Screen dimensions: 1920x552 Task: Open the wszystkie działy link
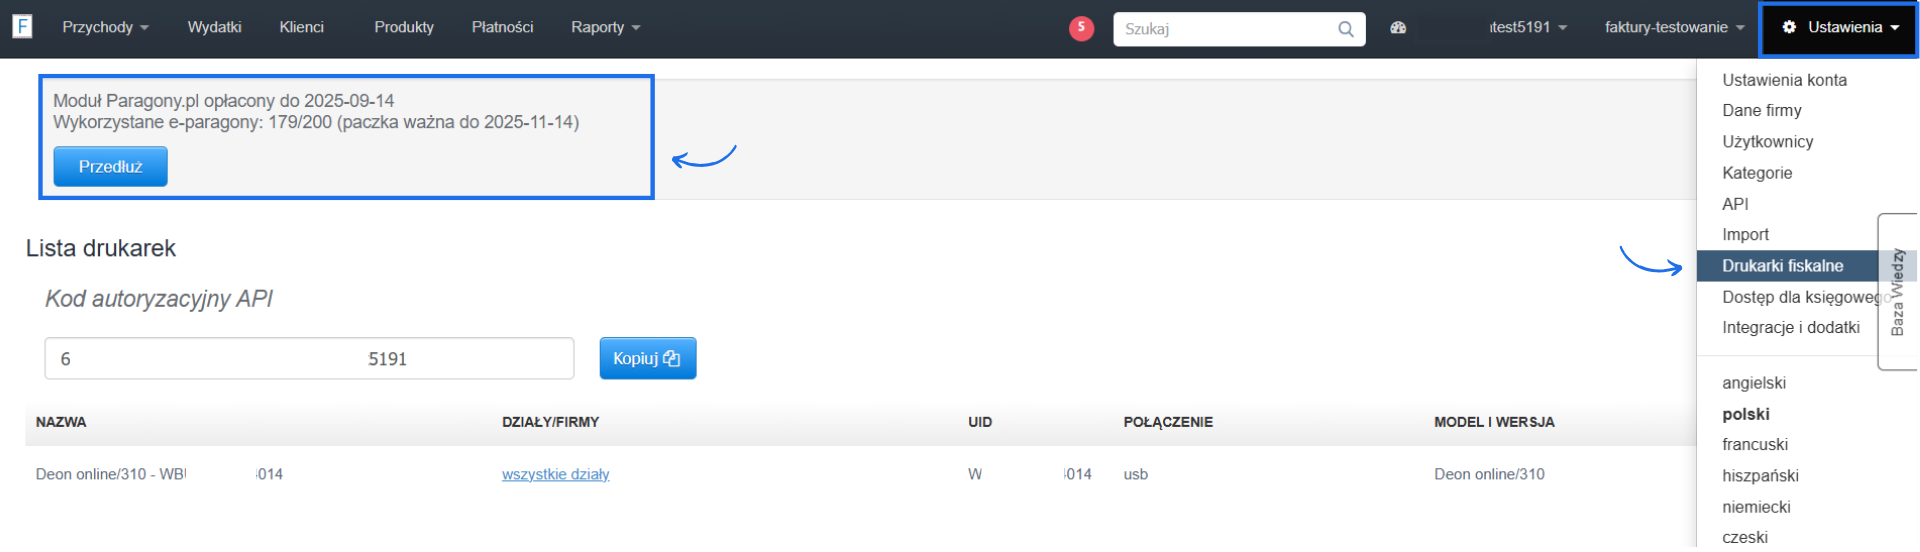click(x=555, y=474)
